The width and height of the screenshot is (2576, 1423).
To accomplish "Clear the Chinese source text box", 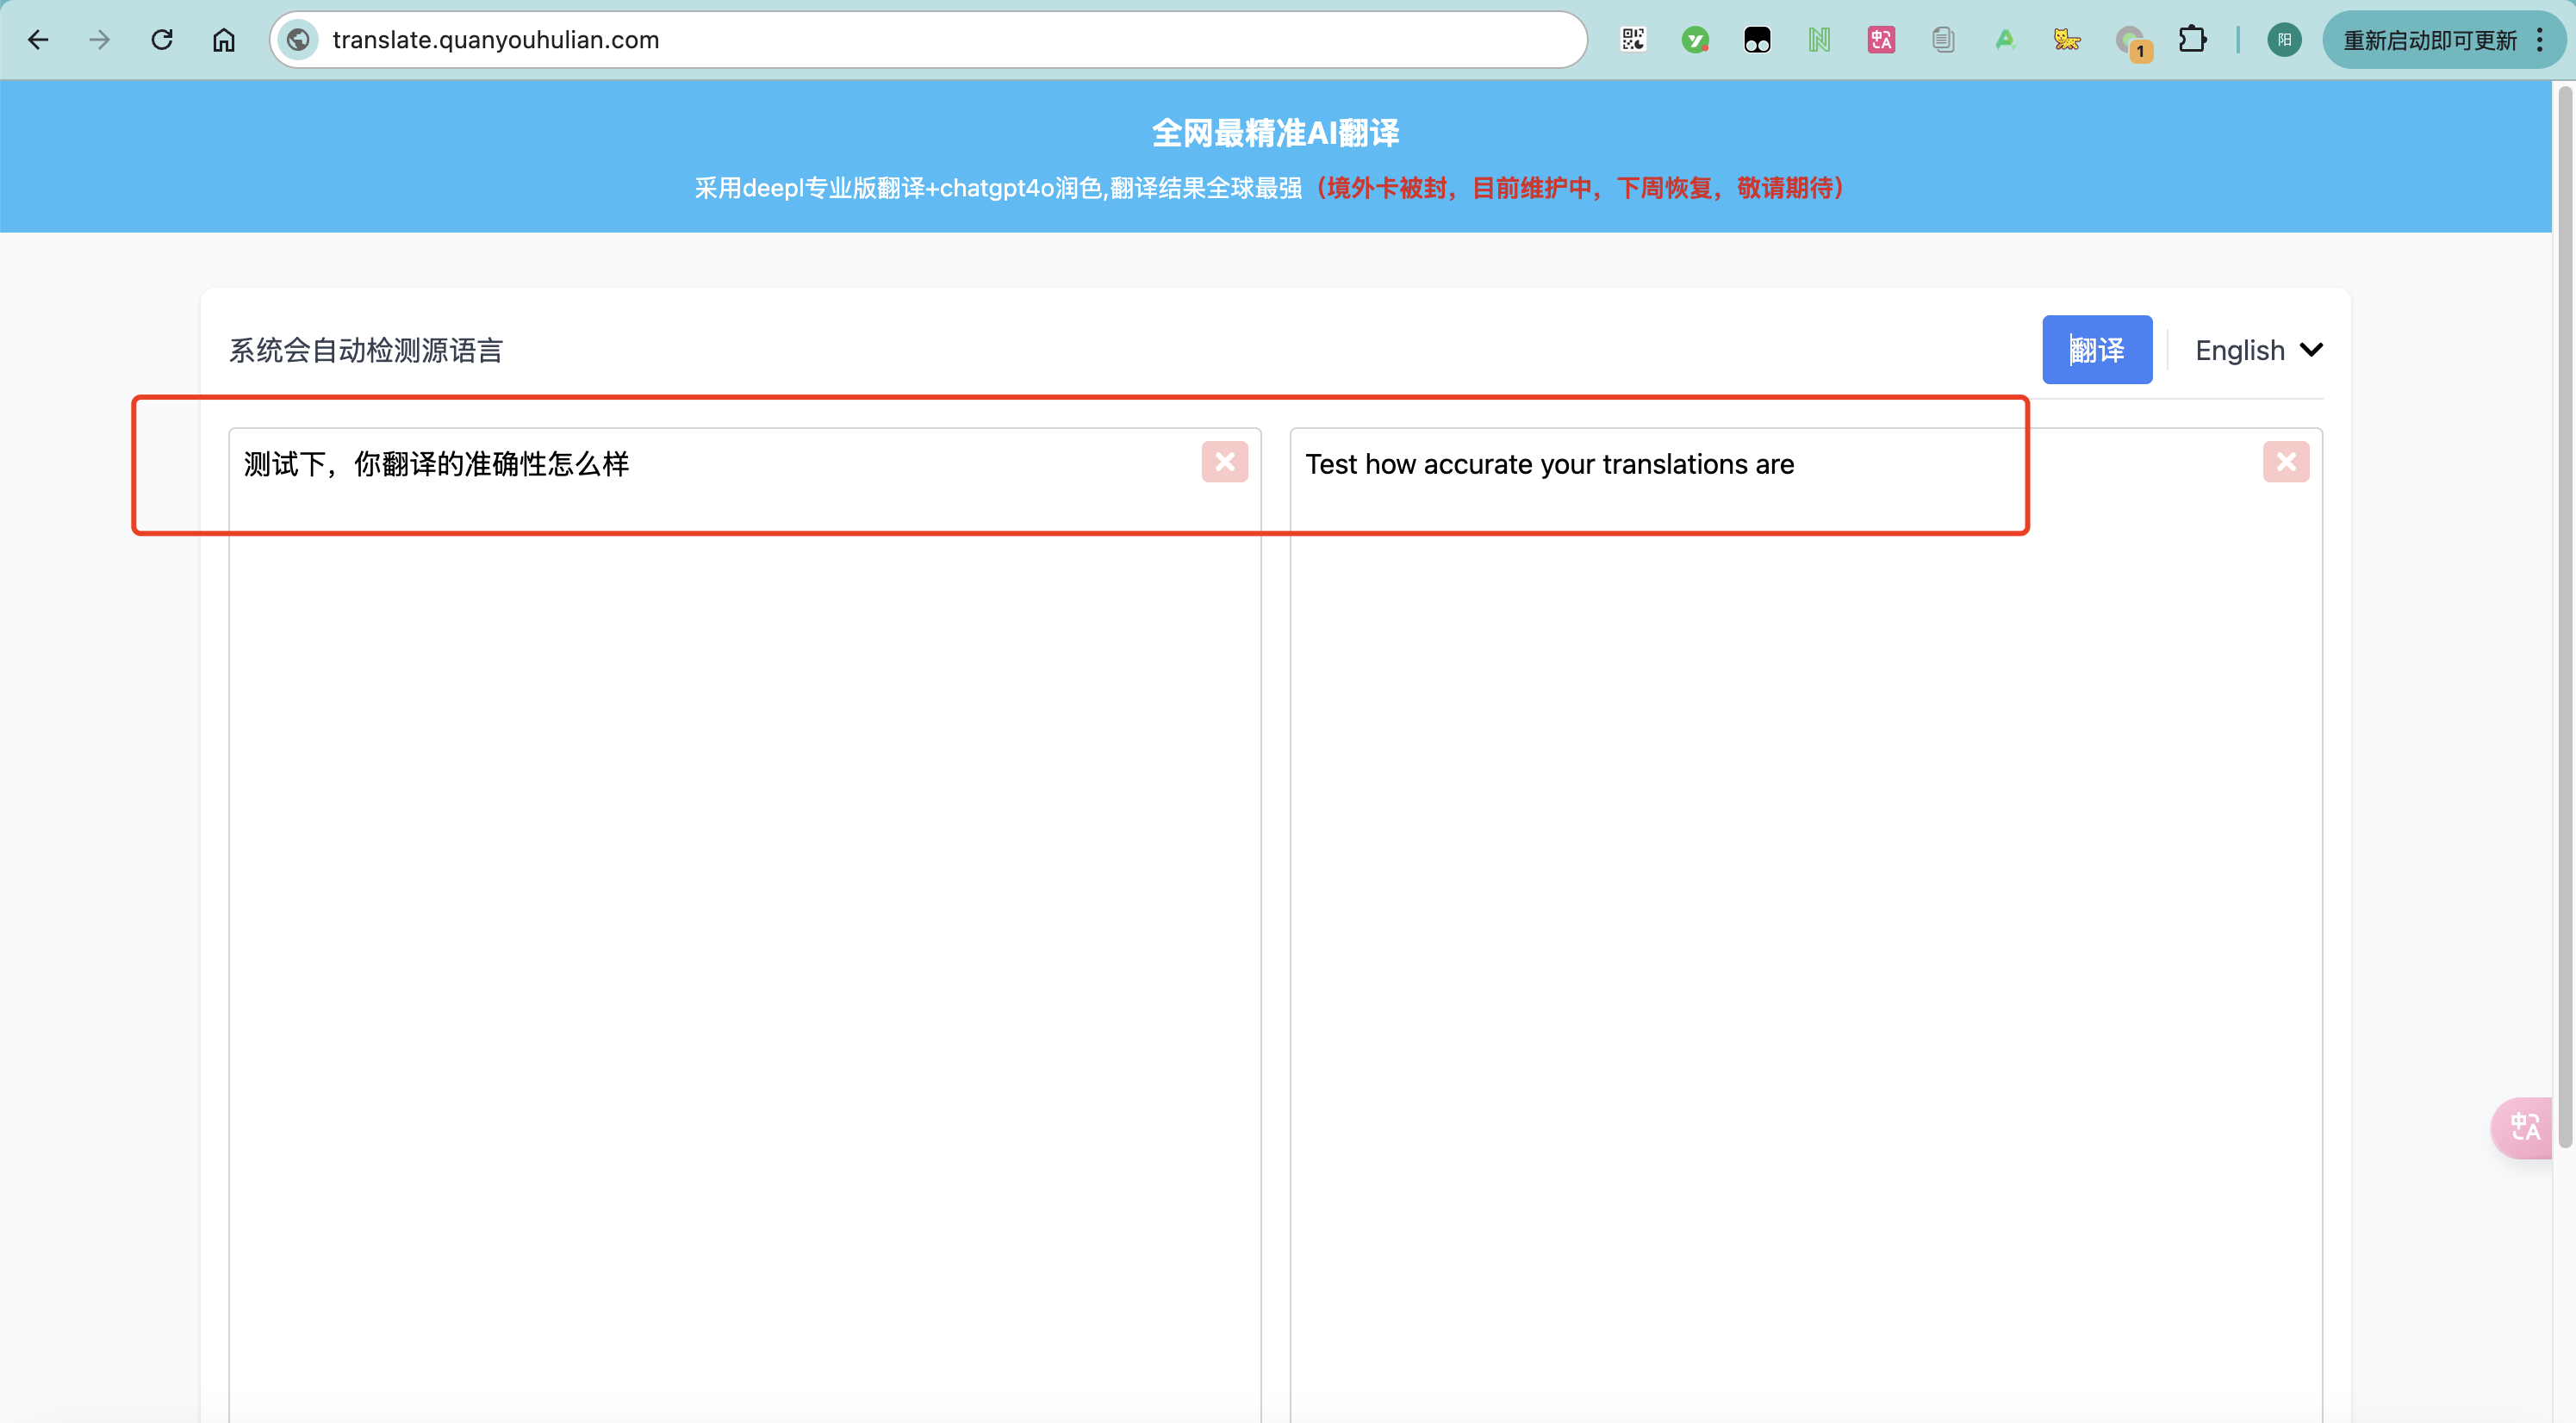I will 1224,462.
